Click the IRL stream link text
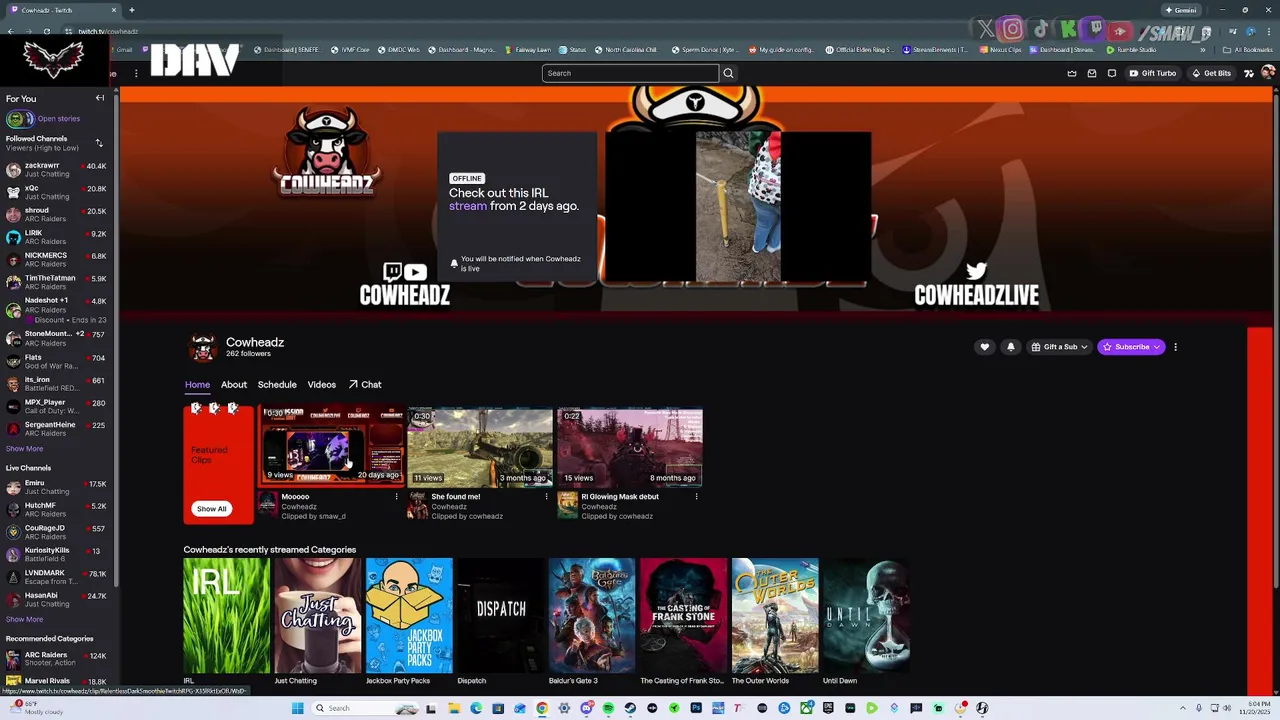Screen dimensions: 1280x720 point(468,206)
